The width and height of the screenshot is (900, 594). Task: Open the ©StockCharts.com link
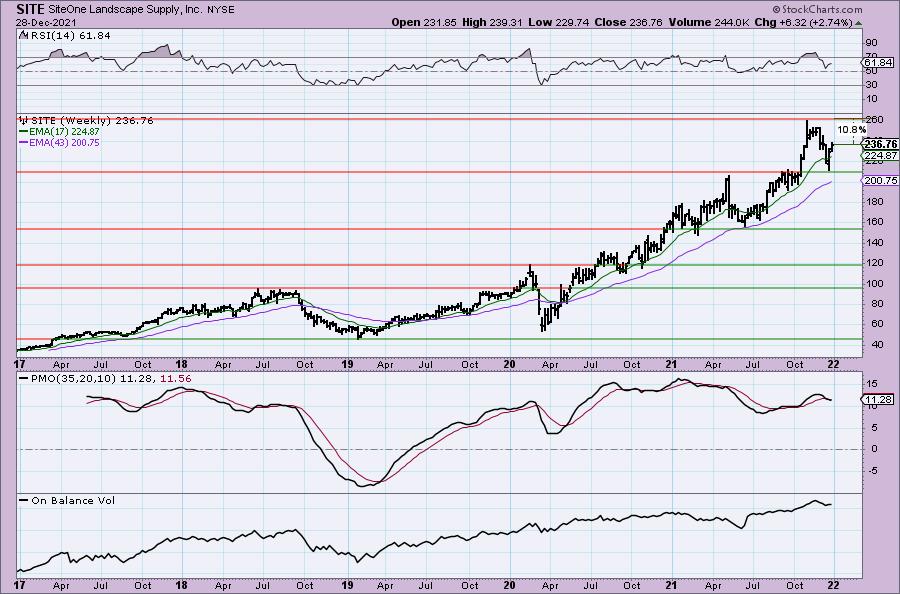point(817,9)
